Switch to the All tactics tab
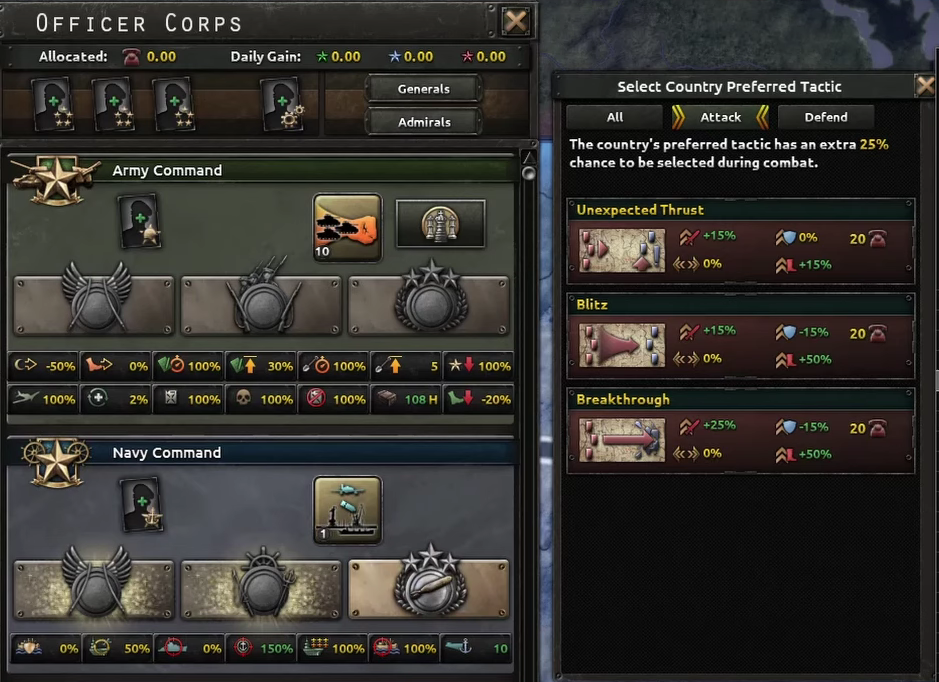 point(614,117)
